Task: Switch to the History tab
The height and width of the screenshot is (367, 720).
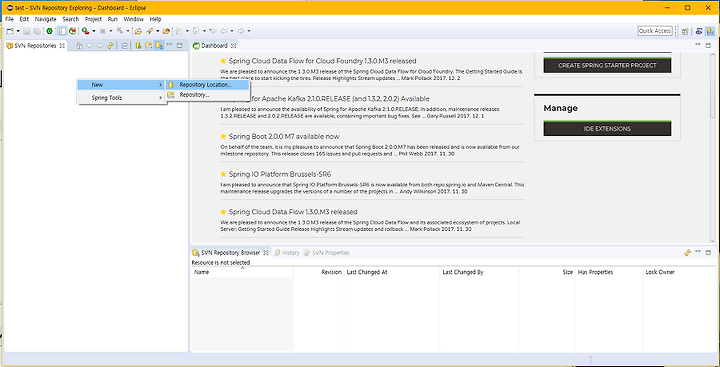Action: click(x=287, y=253)
